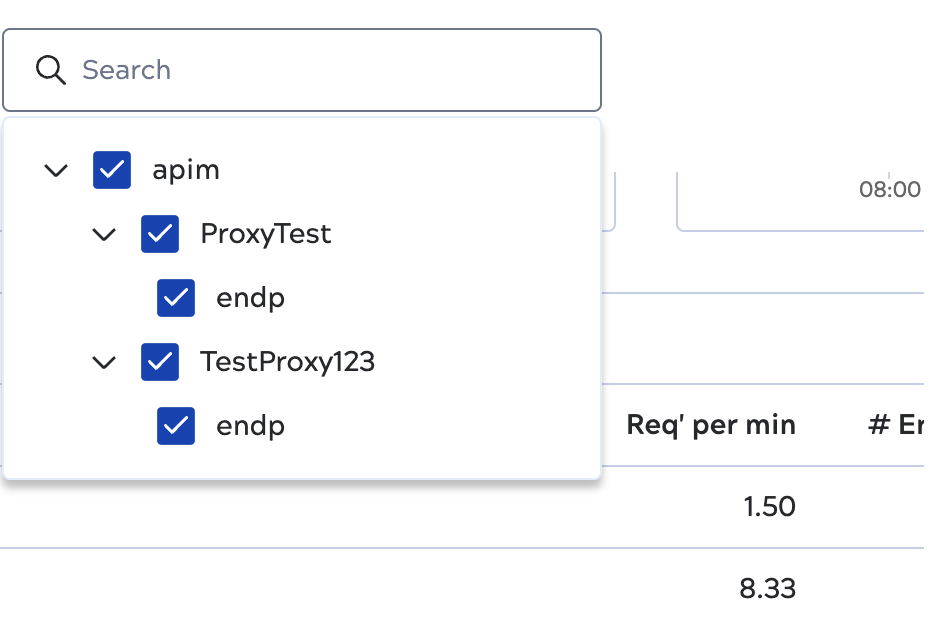The width and height of the screenshot is (930, 634).
Task: Click the 1.50 requests value row
Action: click(769, 507)
